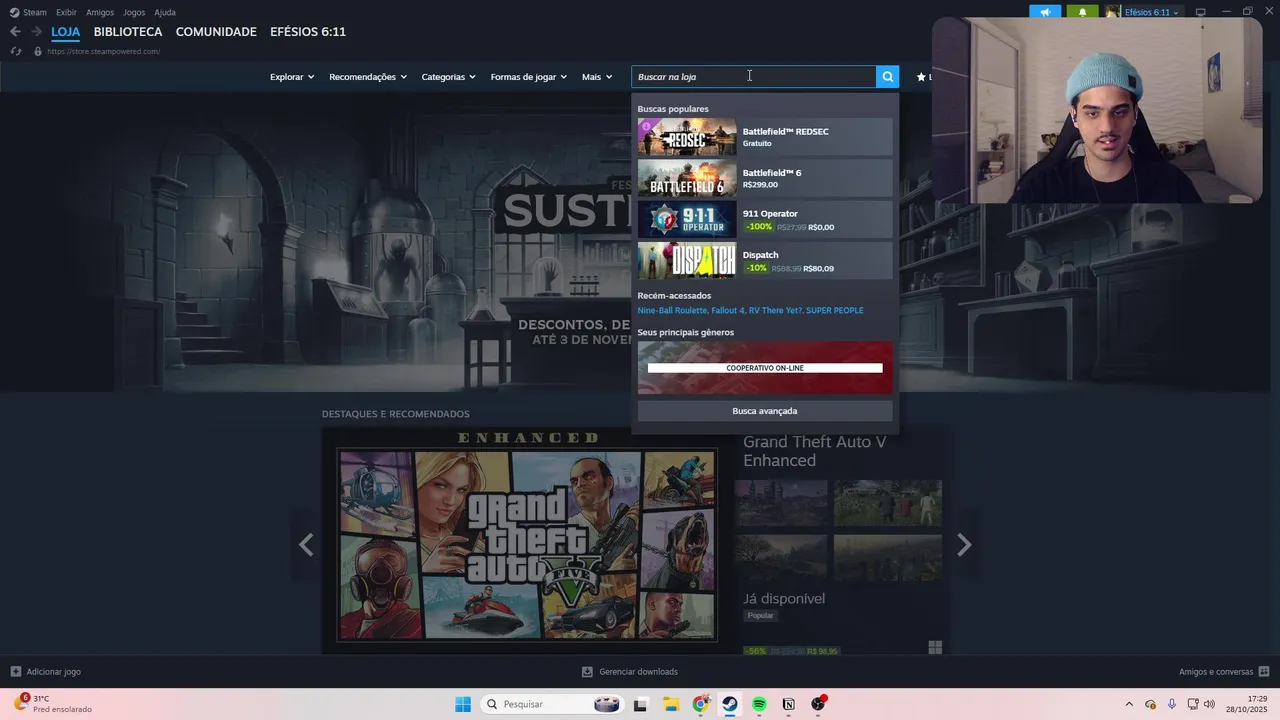Open the Fallout 4 recent link

point(728,310)
